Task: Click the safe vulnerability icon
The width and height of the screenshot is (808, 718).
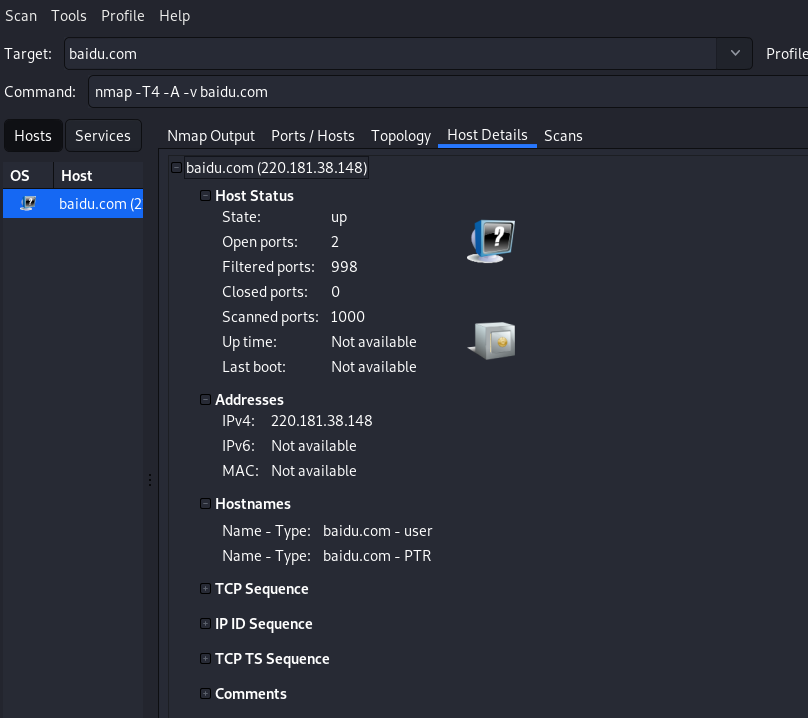Action: 492,341
